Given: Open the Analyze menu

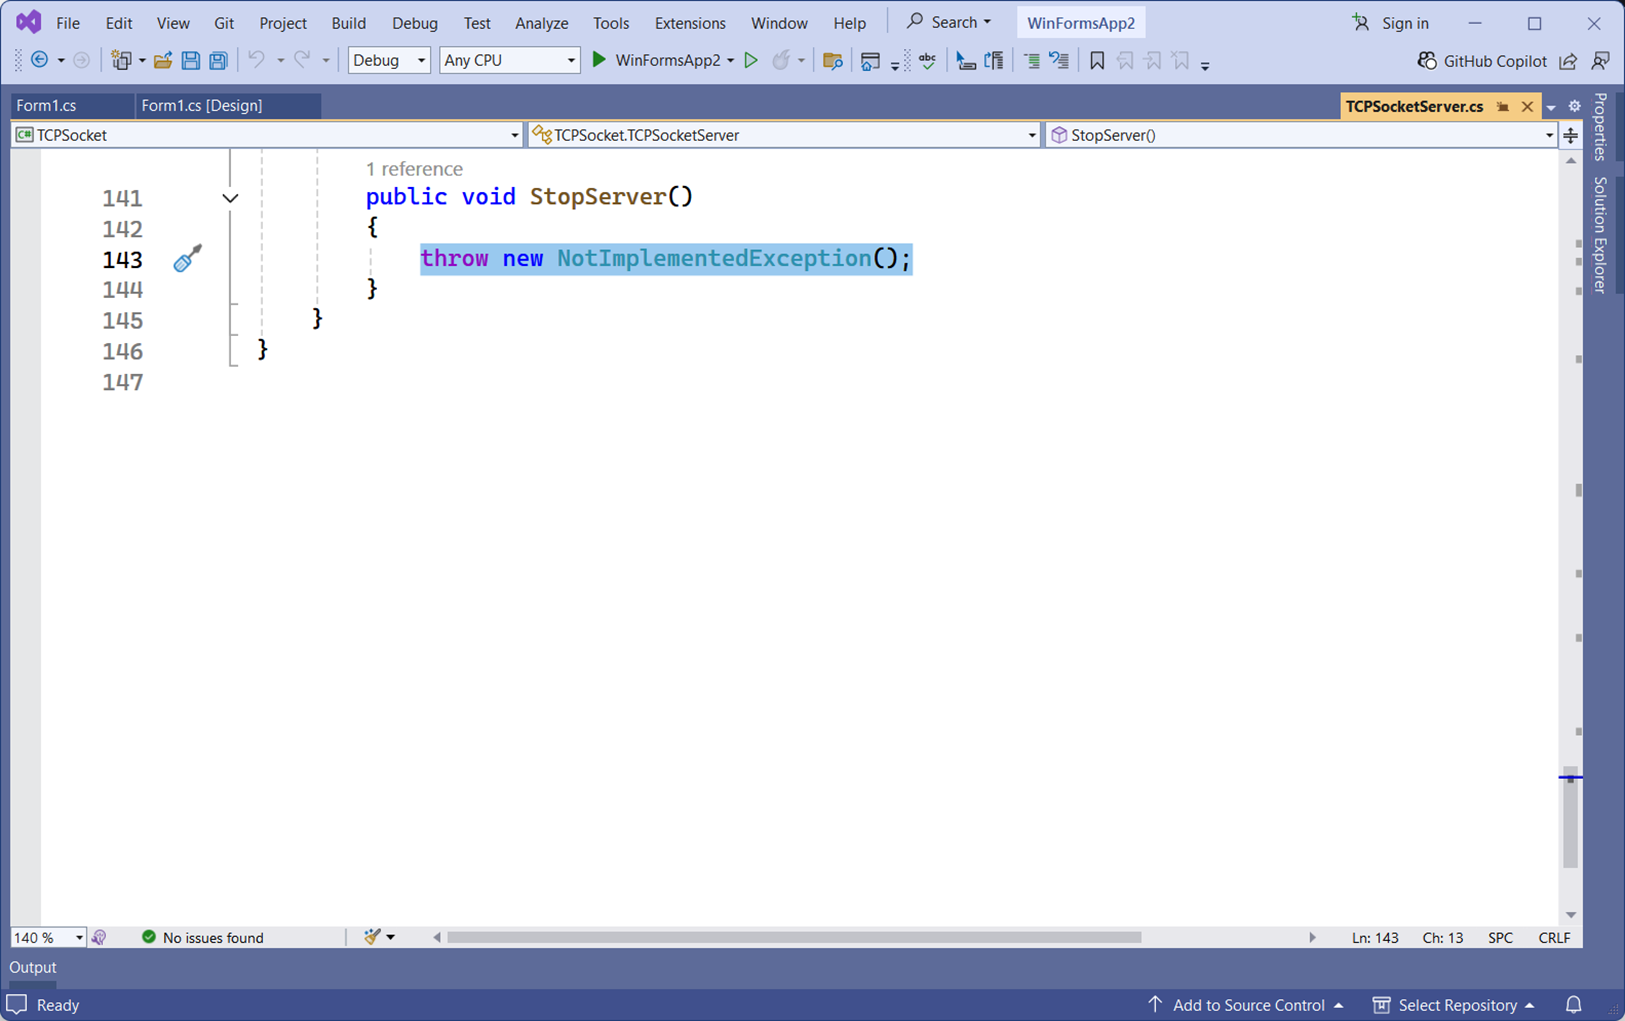Looking at the screenshot, I should (541, 23).
